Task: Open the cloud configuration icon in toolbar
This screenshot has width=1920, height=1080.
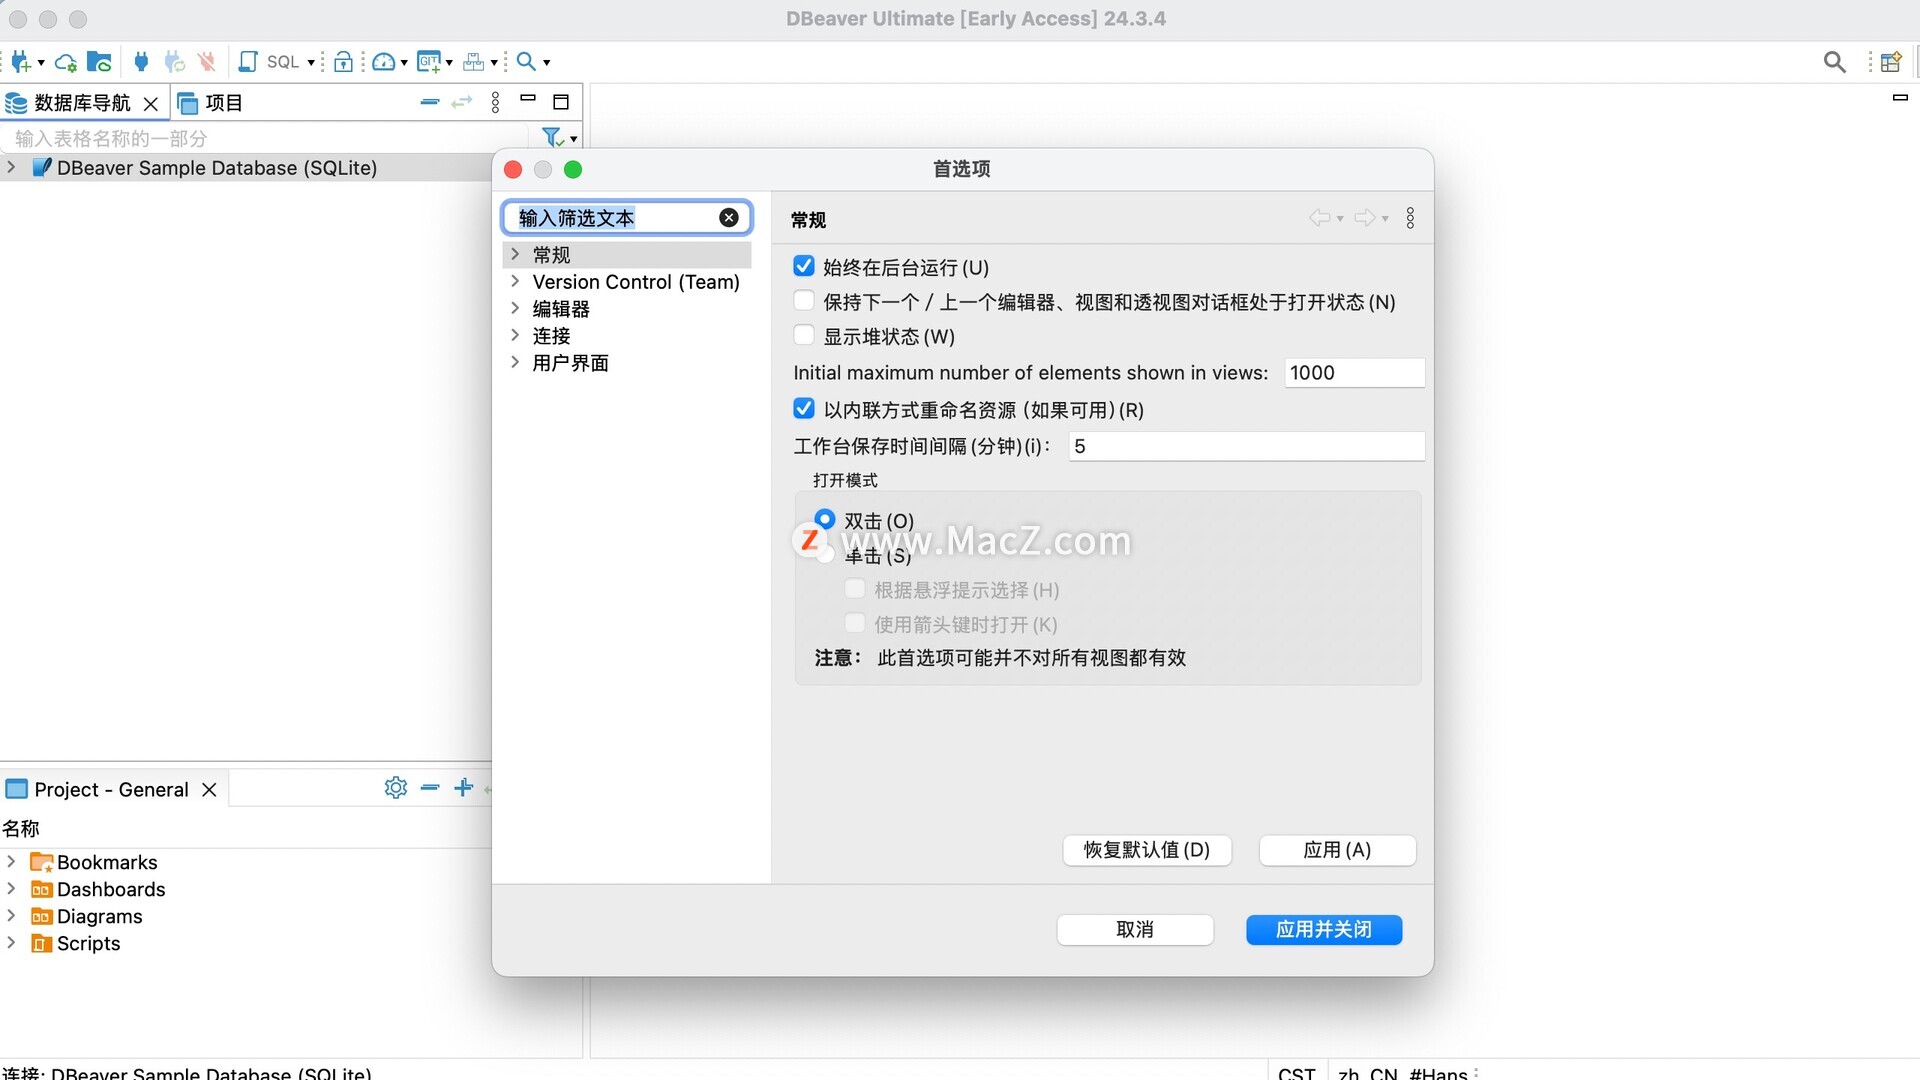Action: pos(66,62)
